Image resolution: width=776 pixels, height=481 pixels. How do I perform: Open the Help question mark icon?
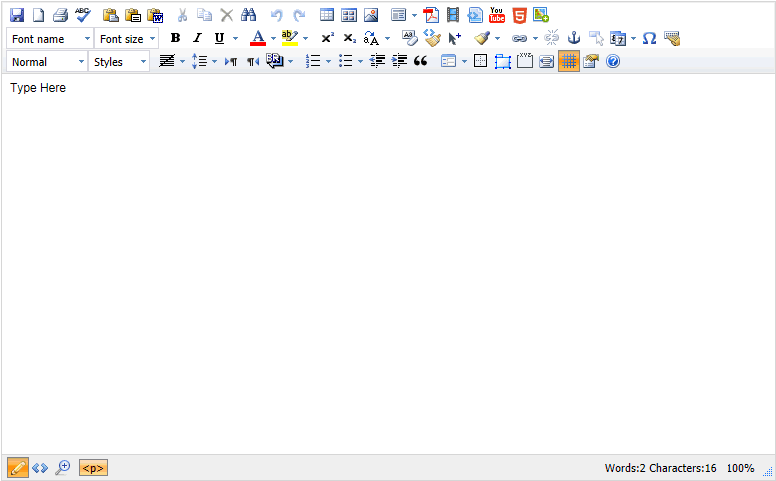613,61
